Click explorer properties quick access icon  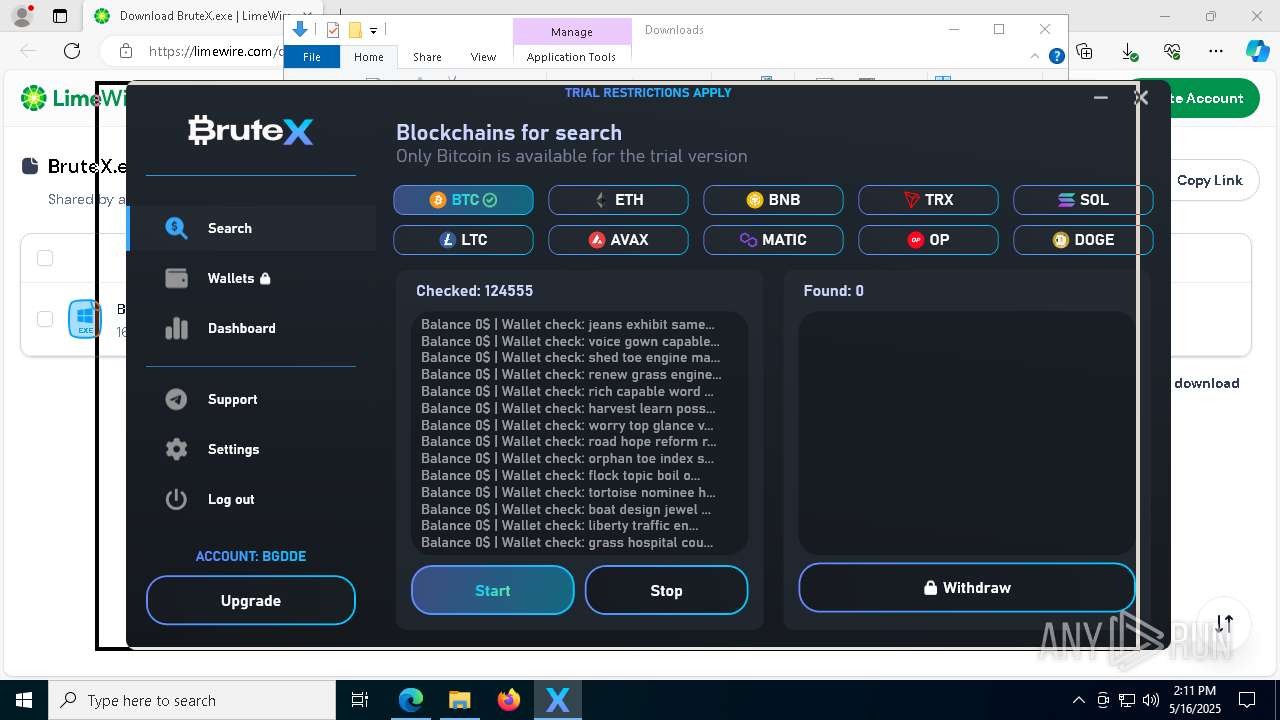point(333,30)
